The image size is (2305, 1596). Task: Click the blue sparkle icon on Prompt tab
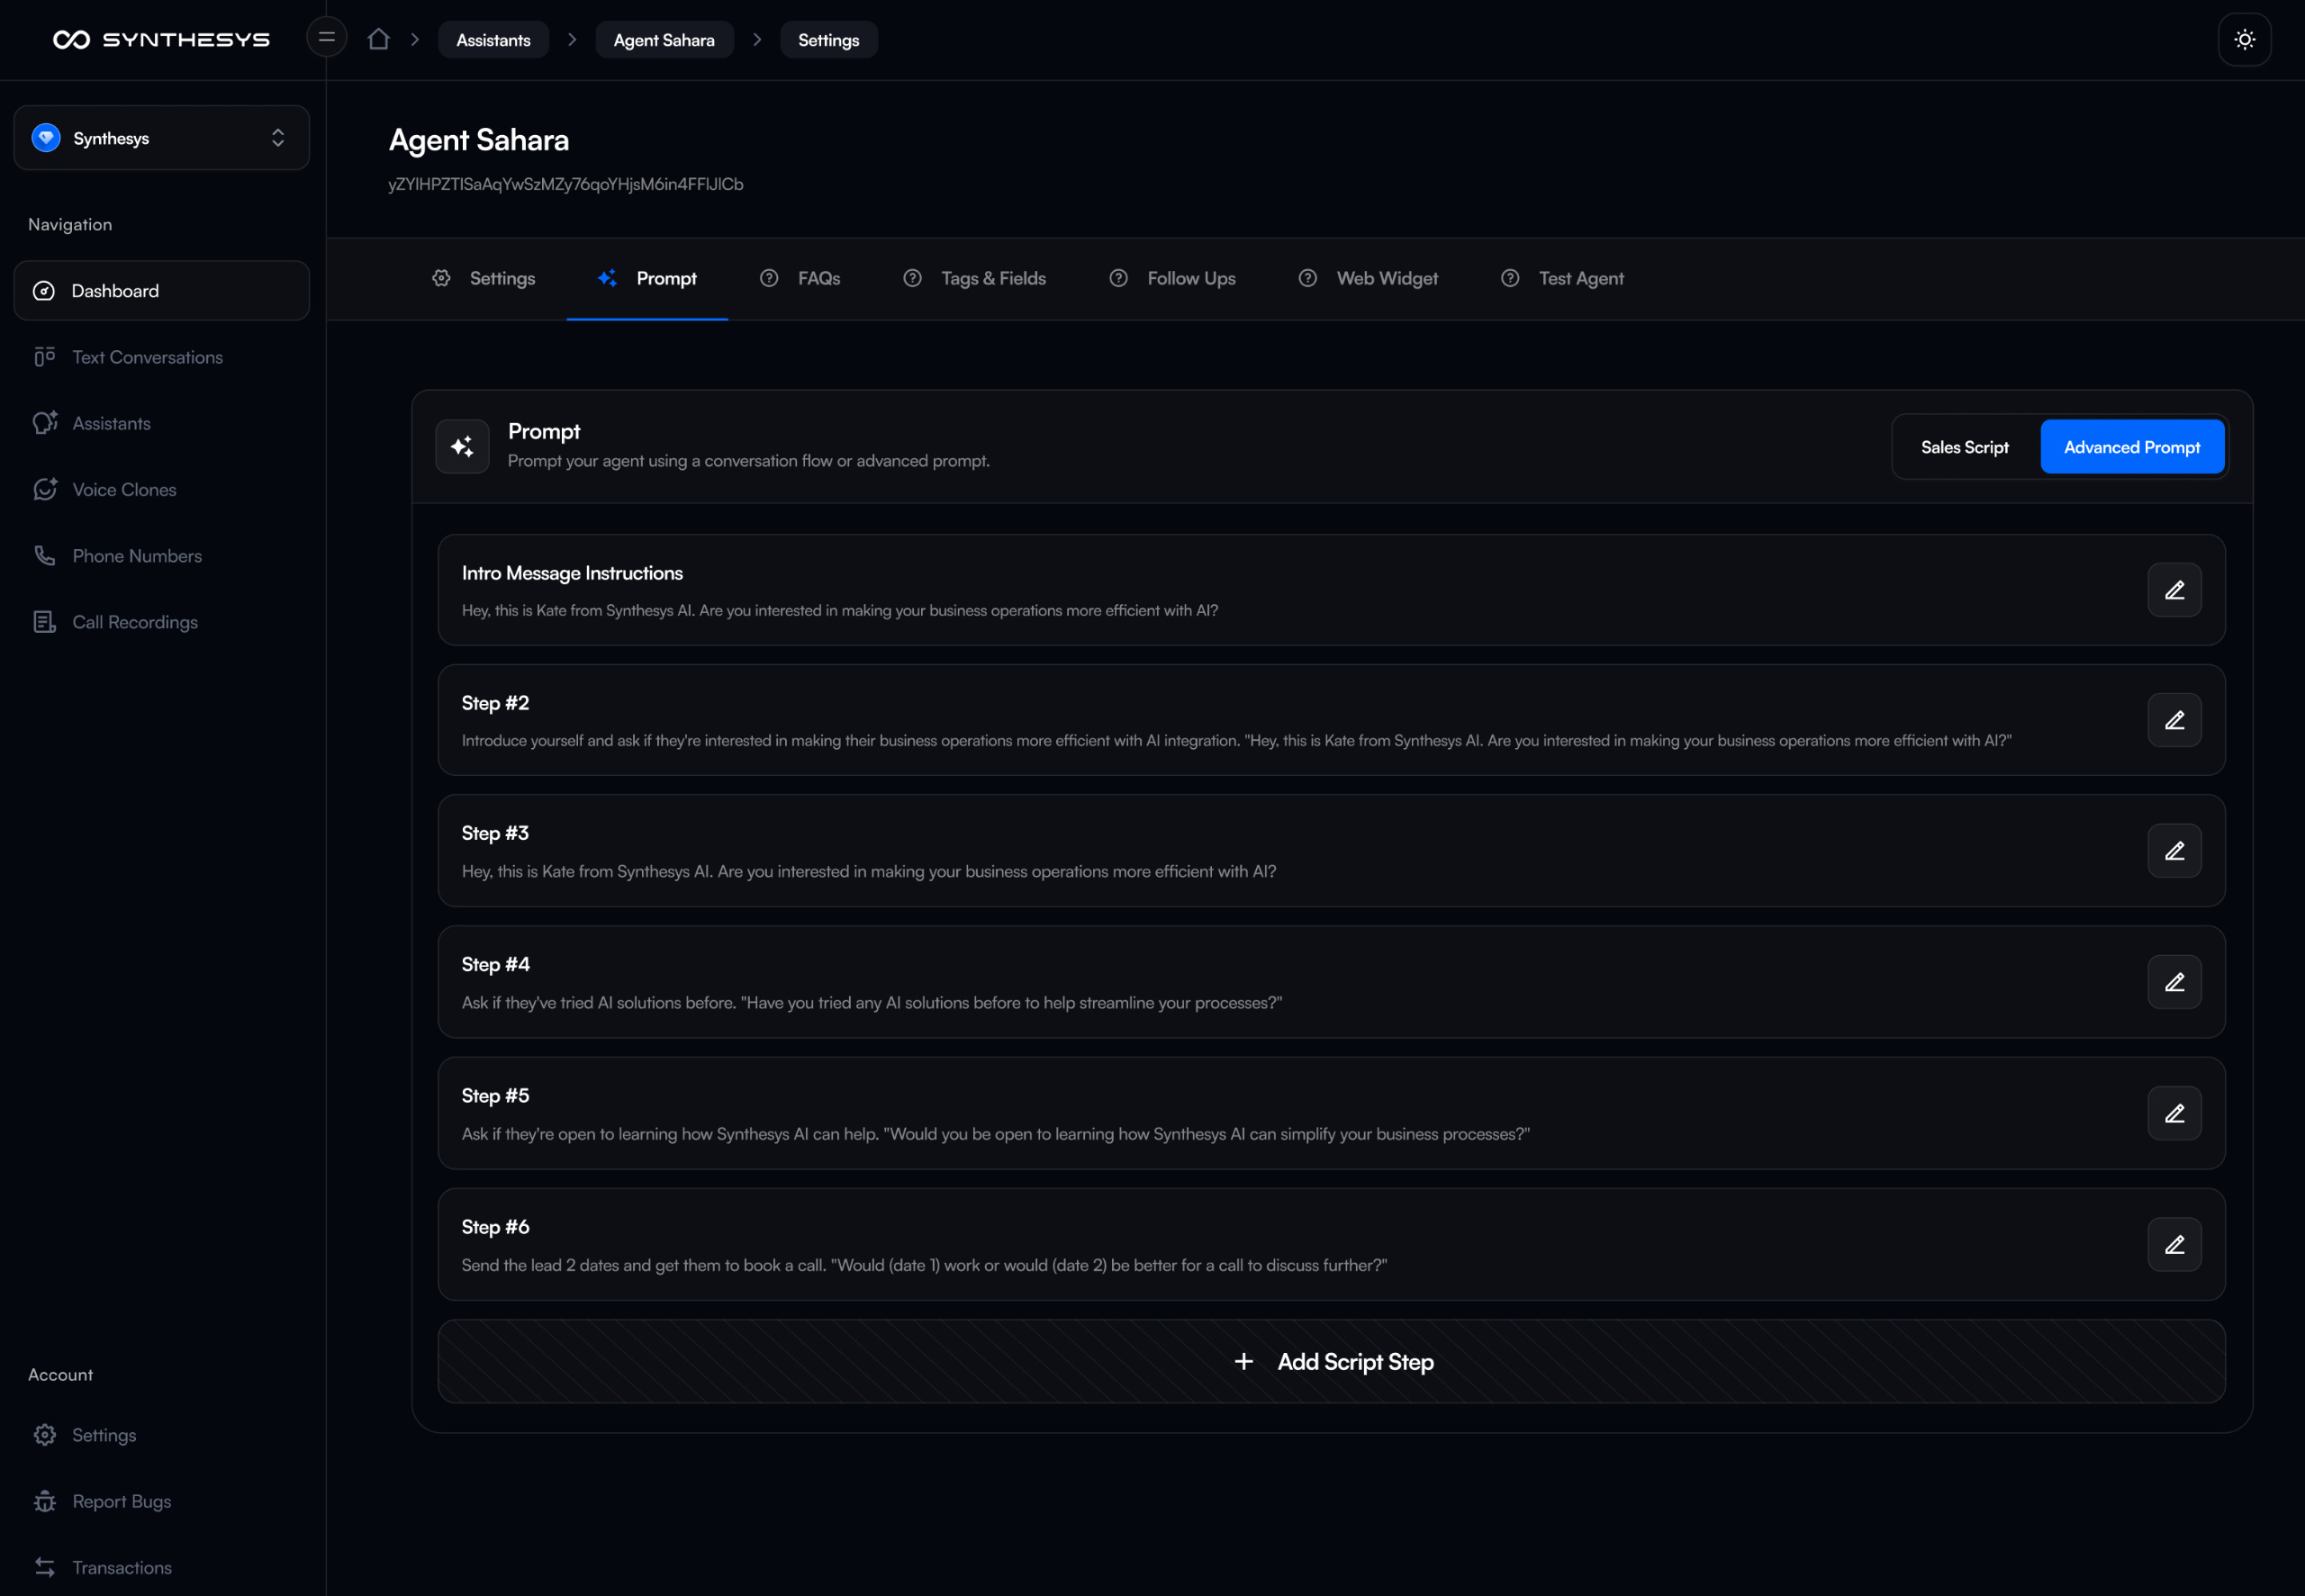coord(607,278)
